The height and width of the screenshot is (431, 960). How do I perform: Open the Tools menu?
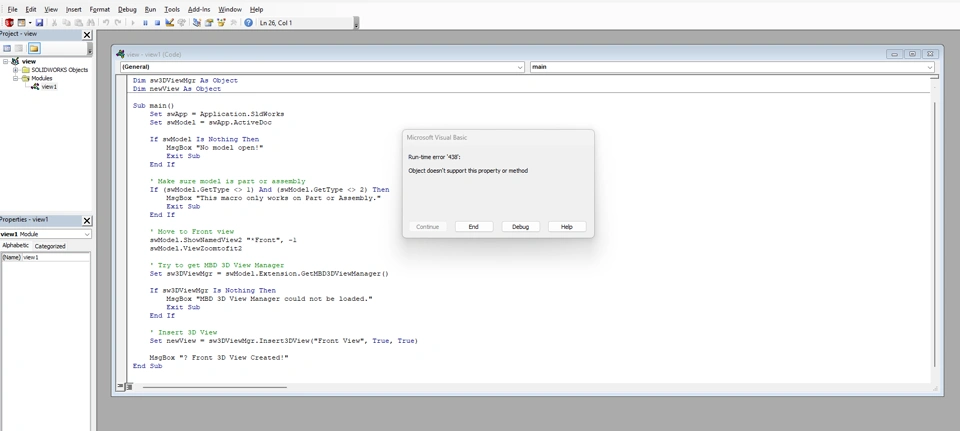[x=172, y=9]
